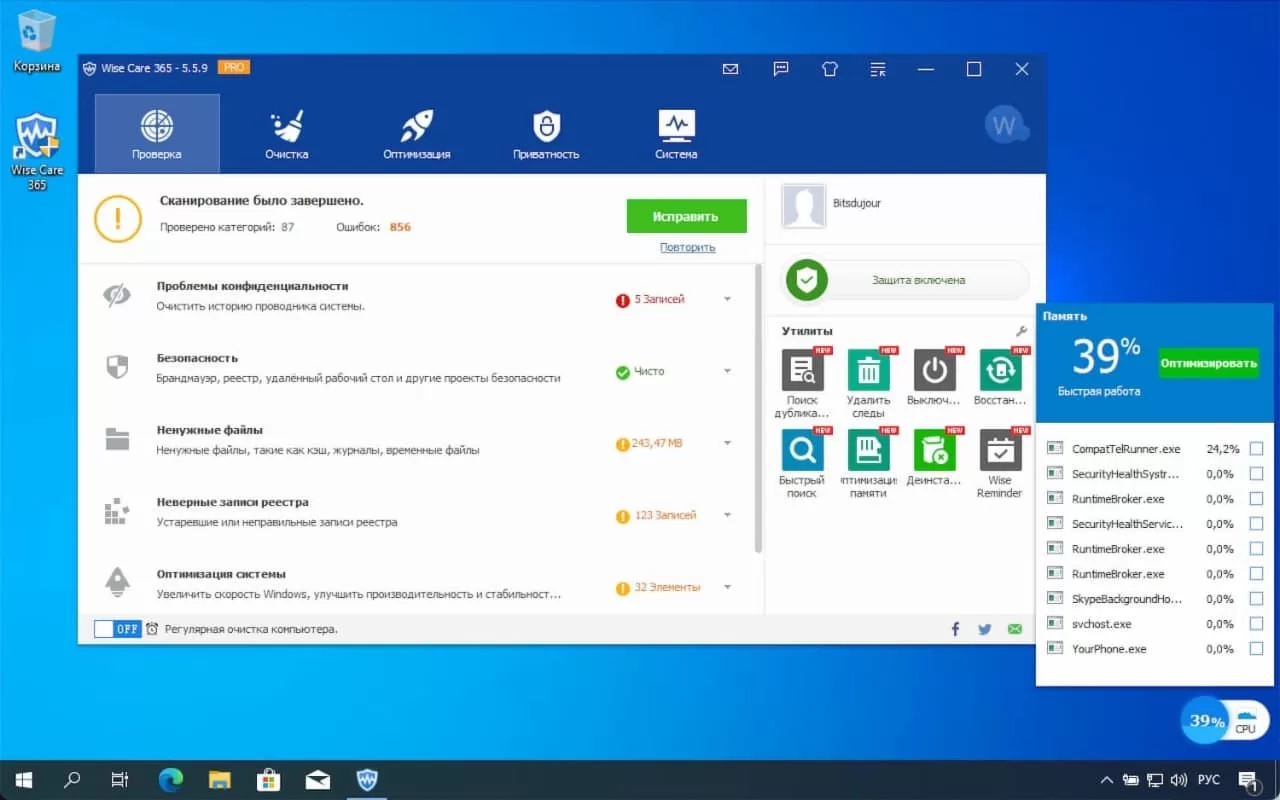The height and width of the screenshot is (800, 1280).
Task: Enable the регулярная очистка компьютера switch
Action: coord(117,629)
